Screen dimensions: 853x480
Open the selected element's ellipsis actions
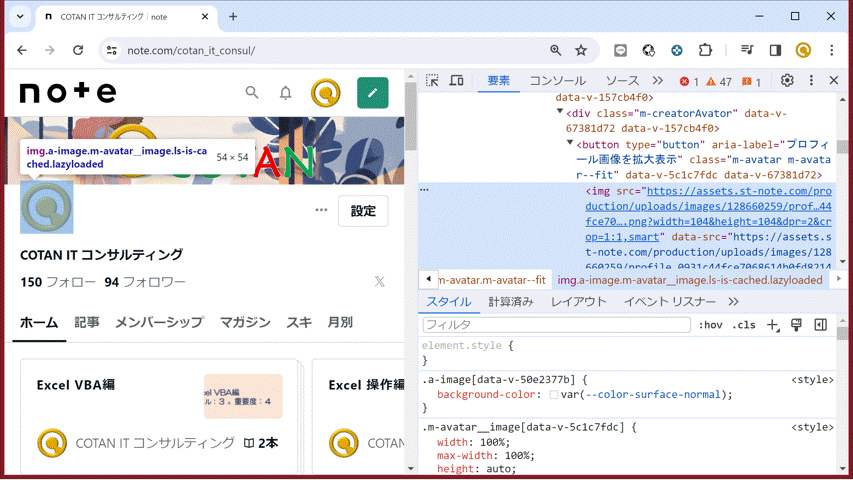click(424, 190)
